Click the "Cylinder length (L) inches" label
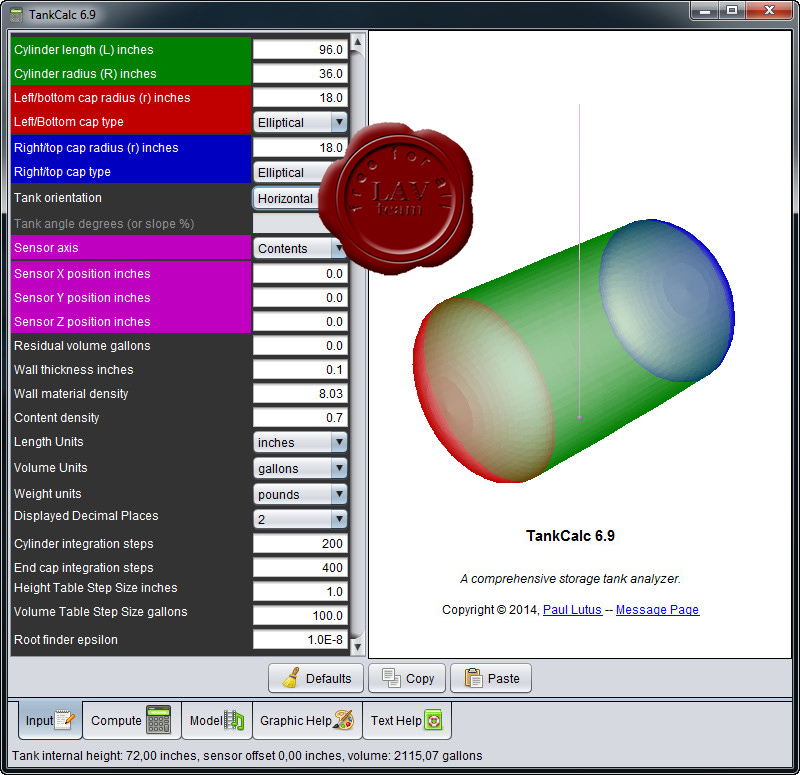 click(84, 49)
